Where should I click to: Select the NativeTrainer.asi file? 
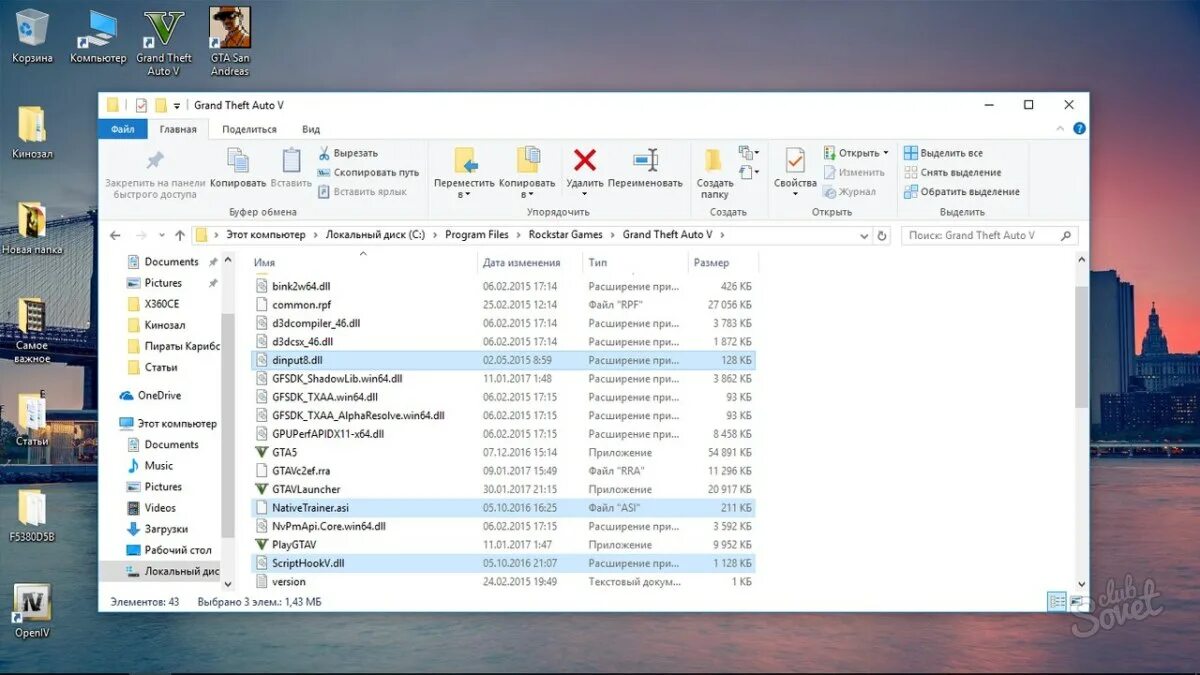pos(503,508)
